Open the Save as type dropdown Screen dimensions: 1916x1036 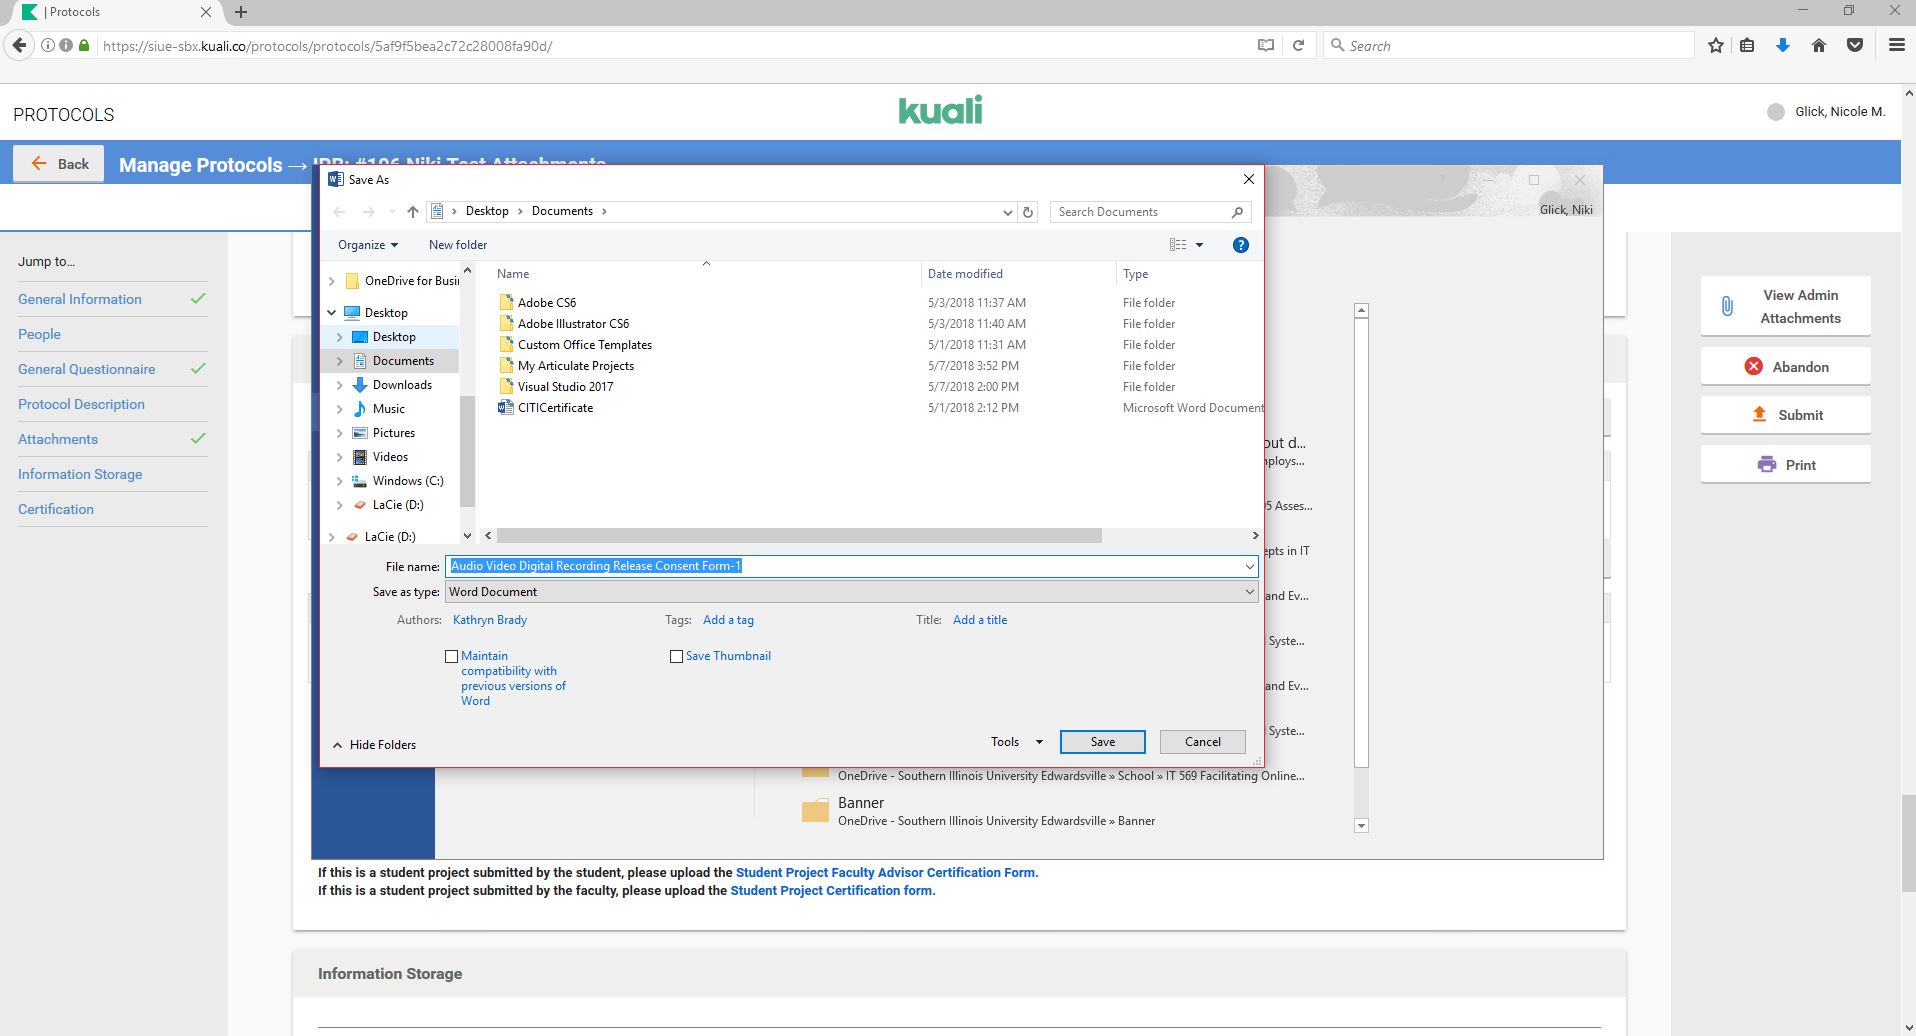click(x=850, y=592)
